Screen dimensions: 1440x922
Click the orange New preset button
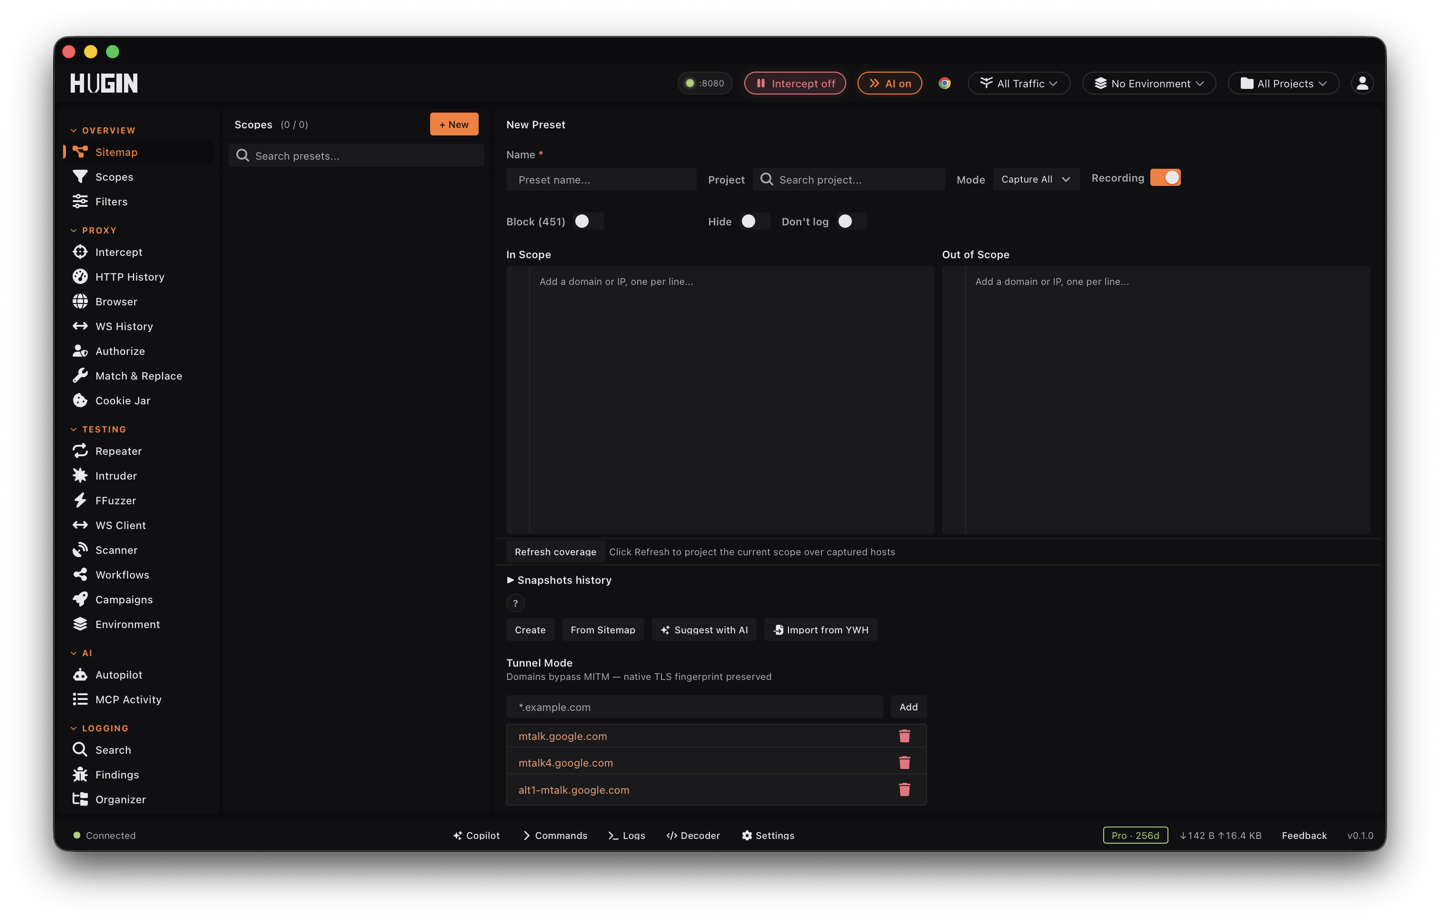(454, 124)
